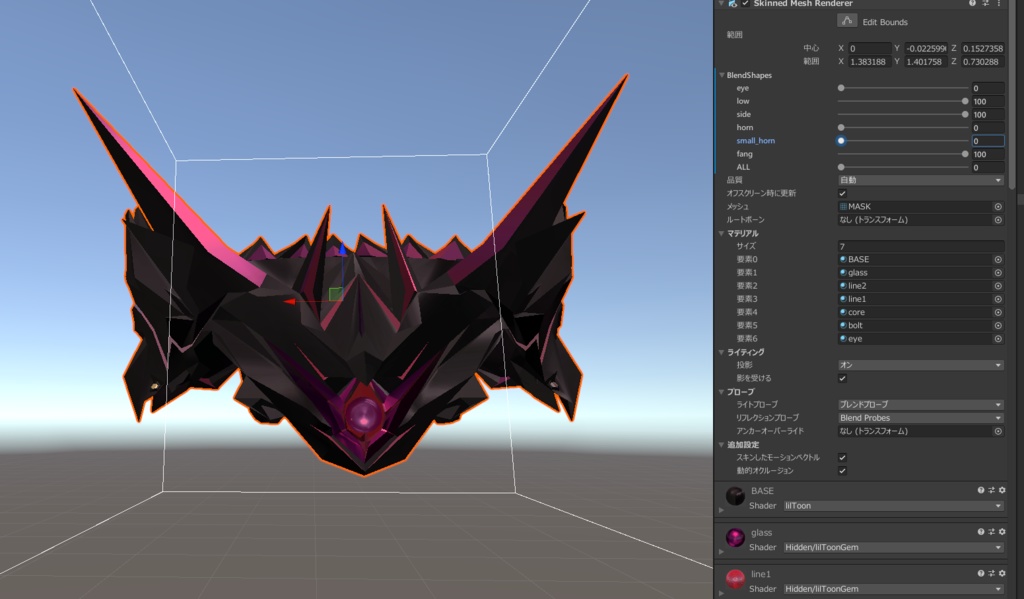Disable the Skinned Mesh Renderer component checkbox

[x=745, y=3]
